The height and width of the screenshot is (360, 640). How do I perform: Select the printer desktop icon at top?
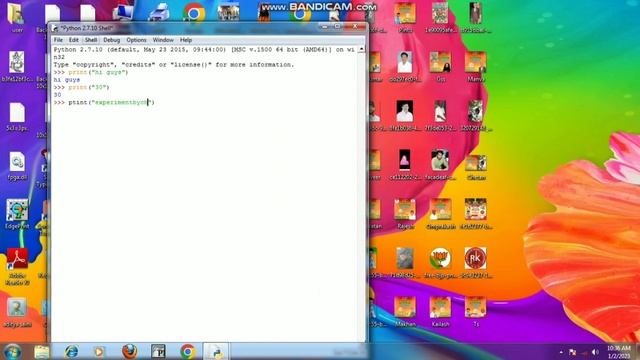159,13
